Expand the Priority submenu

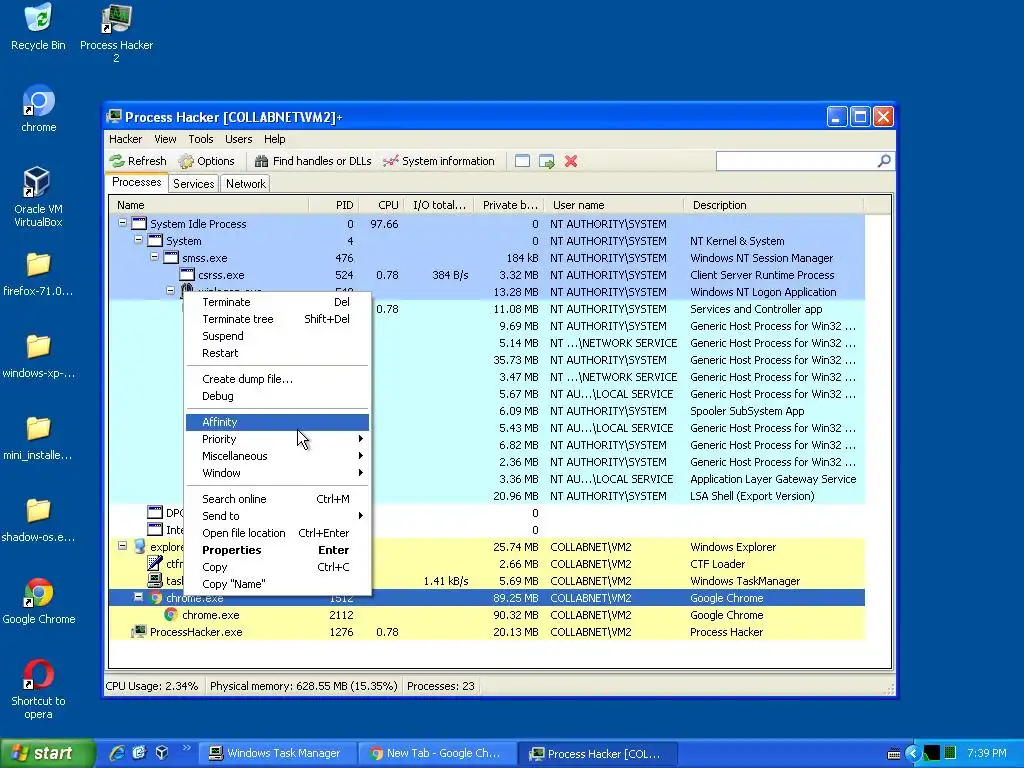(x=277, y=439)
